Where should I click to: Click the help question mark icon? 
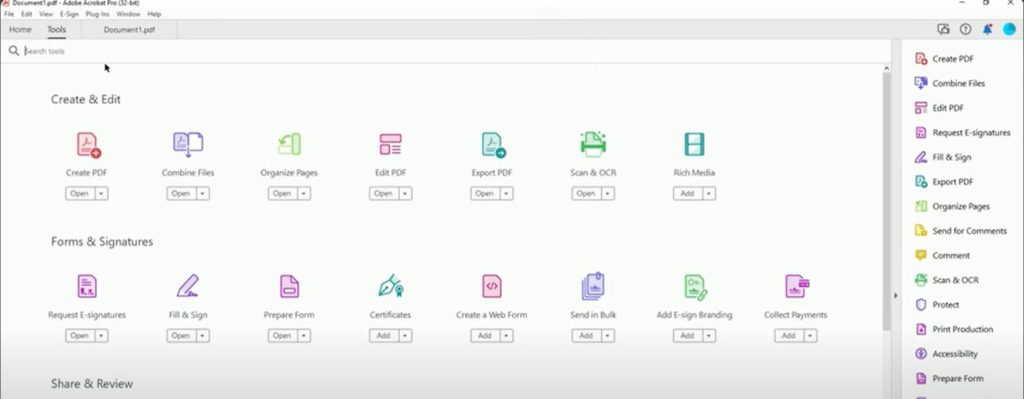pos(965,29)
